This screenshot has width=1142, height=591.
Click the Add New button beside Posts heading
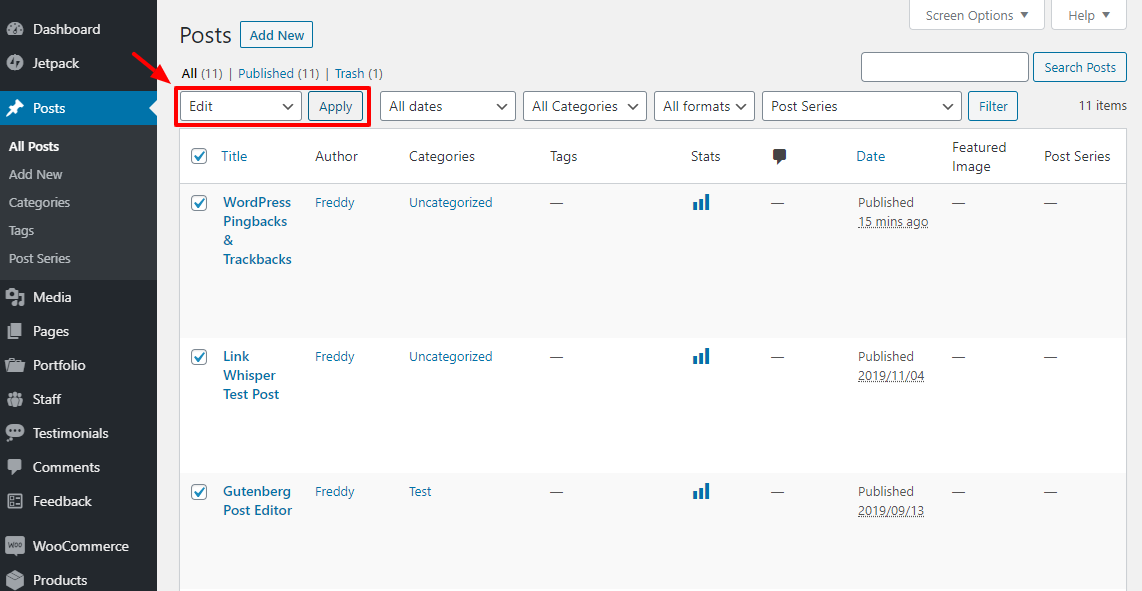point(277,35)
